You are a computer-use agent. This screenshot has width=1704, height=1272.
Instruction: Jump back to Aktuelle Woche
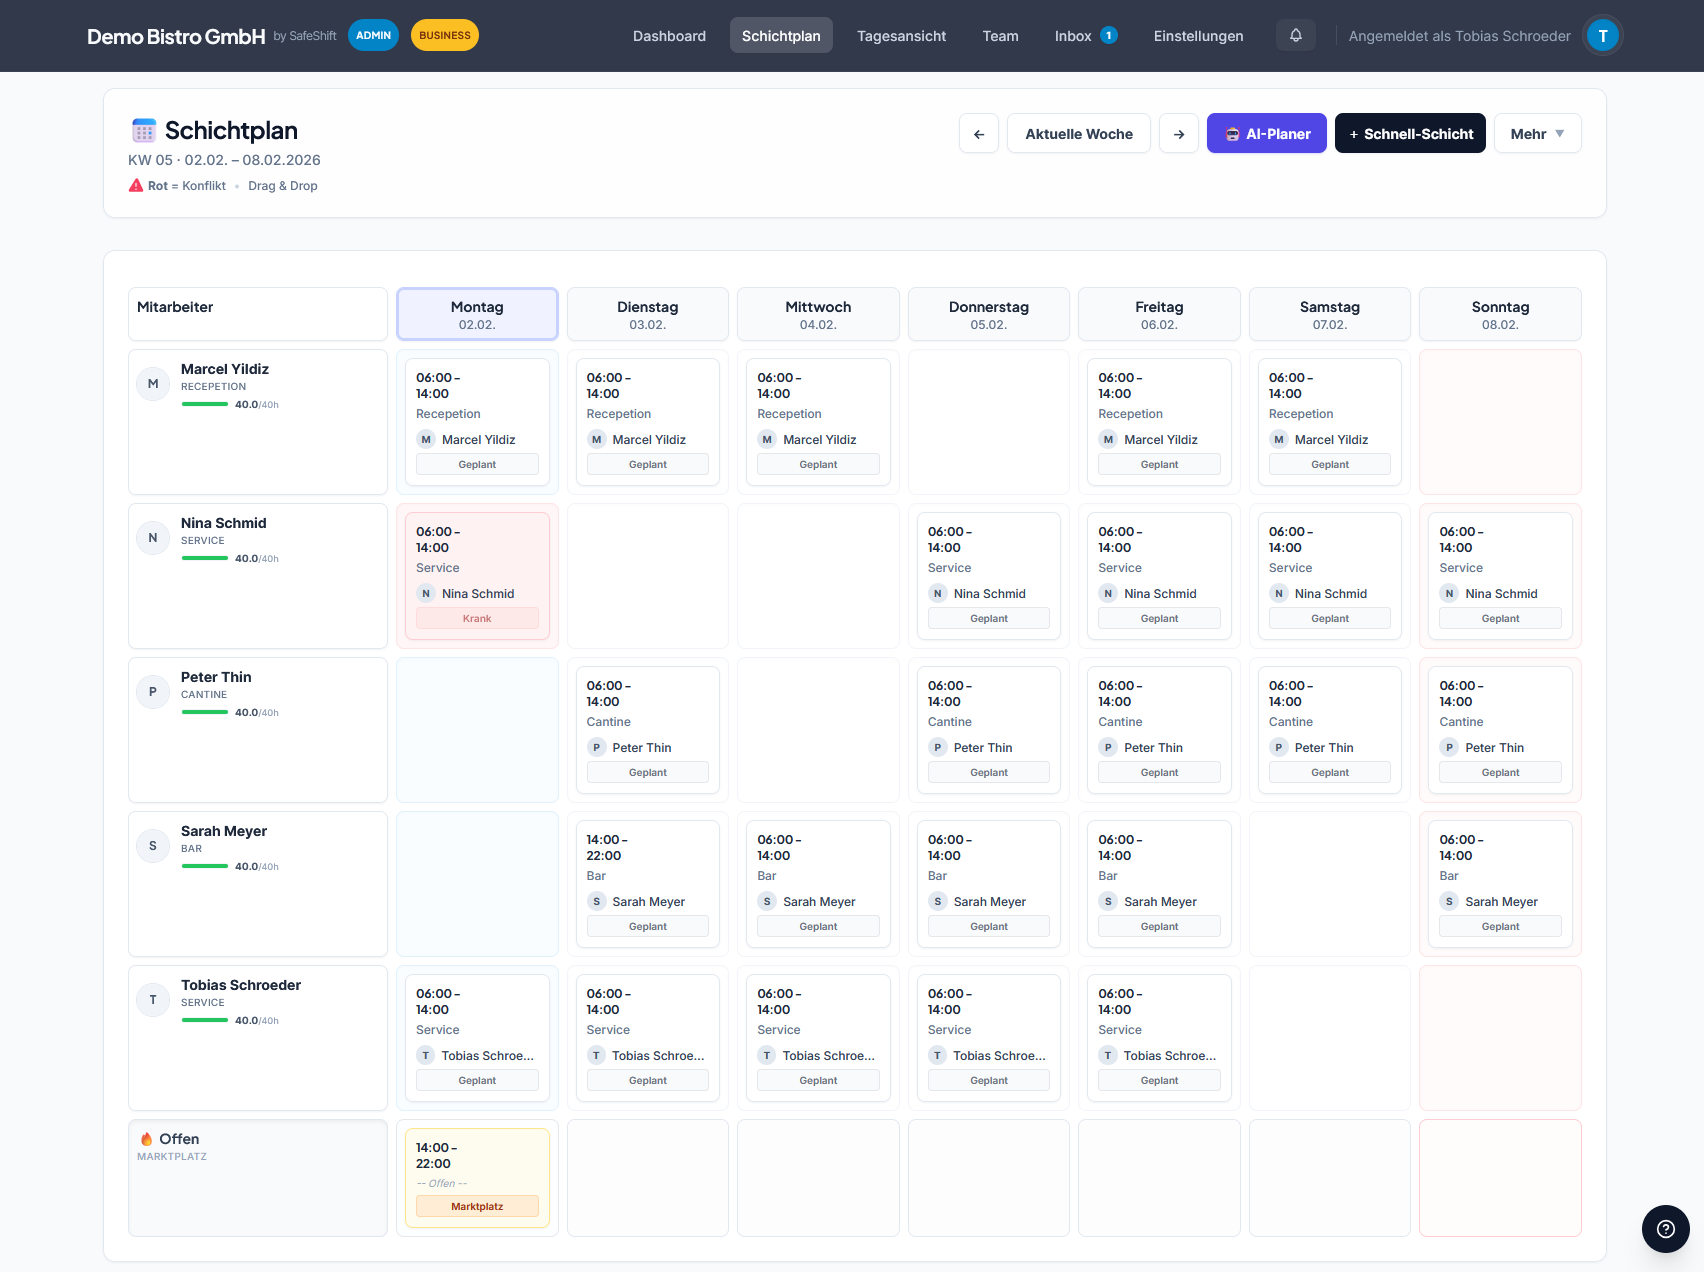point(1078,133)
